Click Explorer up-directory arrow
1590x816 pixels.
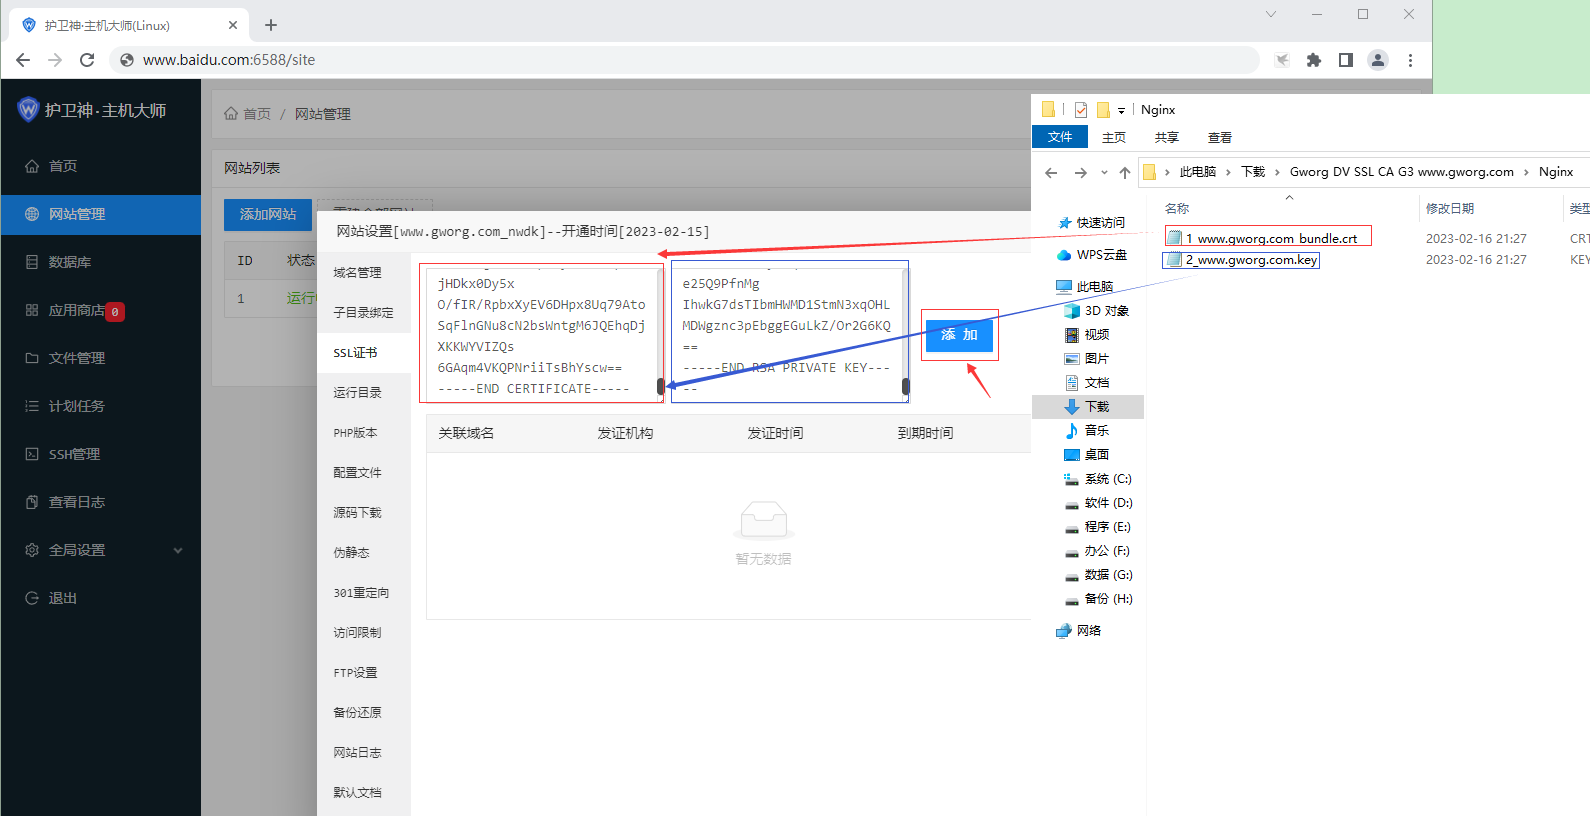coord(1125,172)
